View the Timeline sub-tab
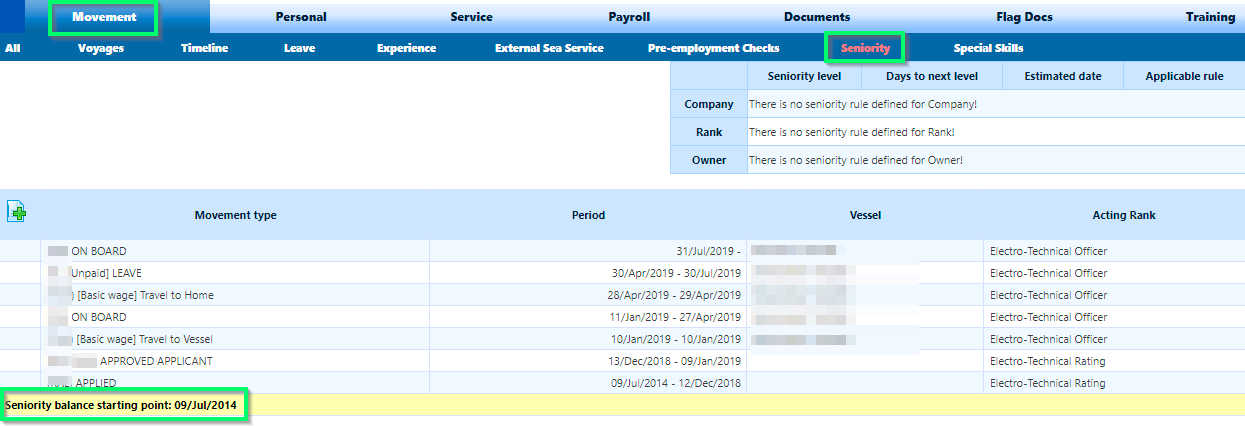The width and height of the screenshot is (1245, 426). (x=204, y=48)
